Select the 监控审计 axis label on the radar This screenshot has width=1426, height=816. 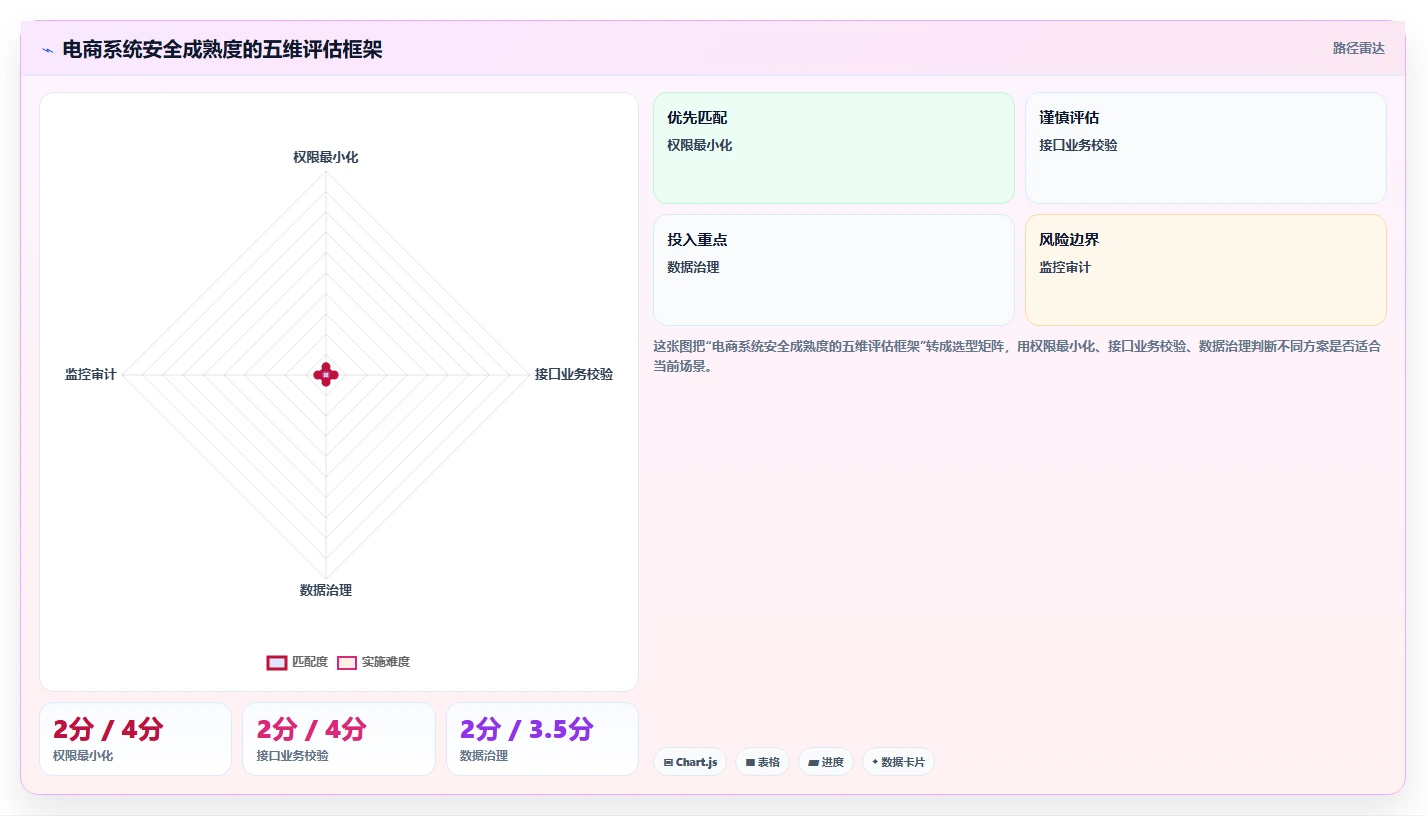pos(91,374)
